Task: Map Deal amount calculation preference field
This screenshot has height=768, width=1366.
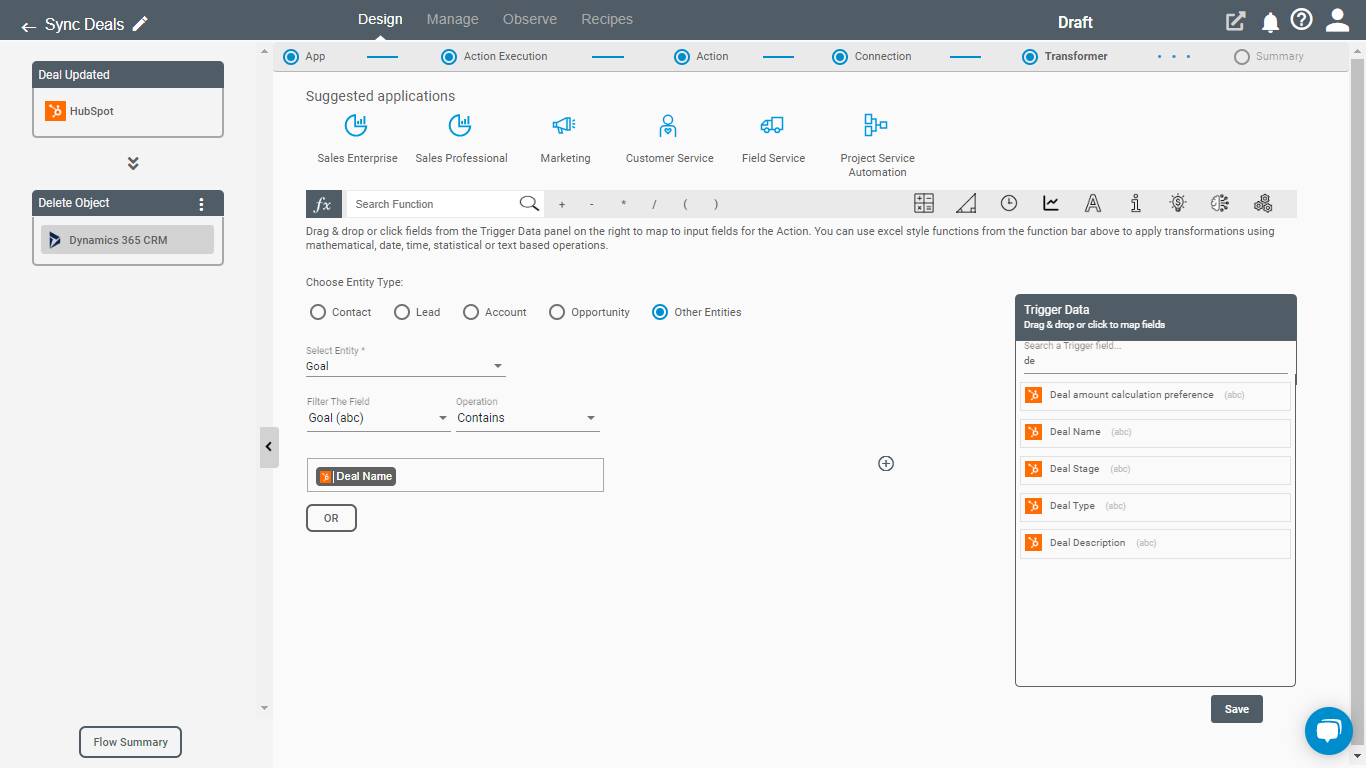Action: click(x=1155, y=396)
